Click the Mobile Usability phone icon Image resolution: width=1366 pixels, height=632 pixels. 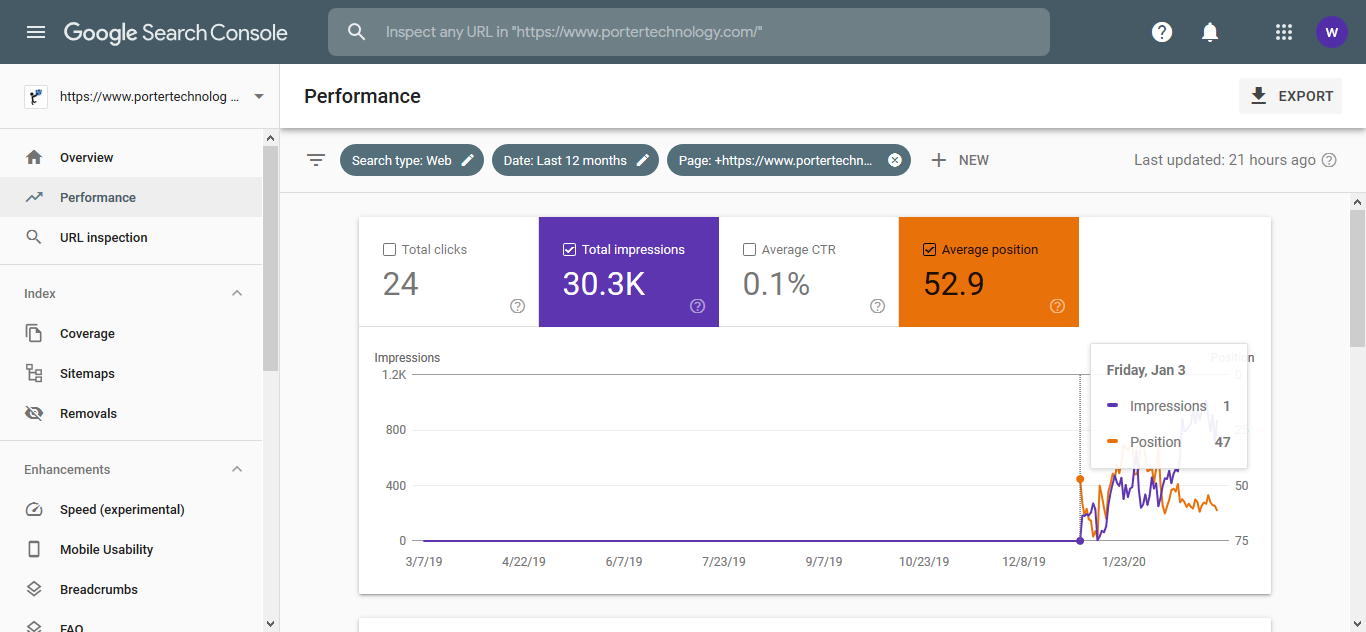34,549
